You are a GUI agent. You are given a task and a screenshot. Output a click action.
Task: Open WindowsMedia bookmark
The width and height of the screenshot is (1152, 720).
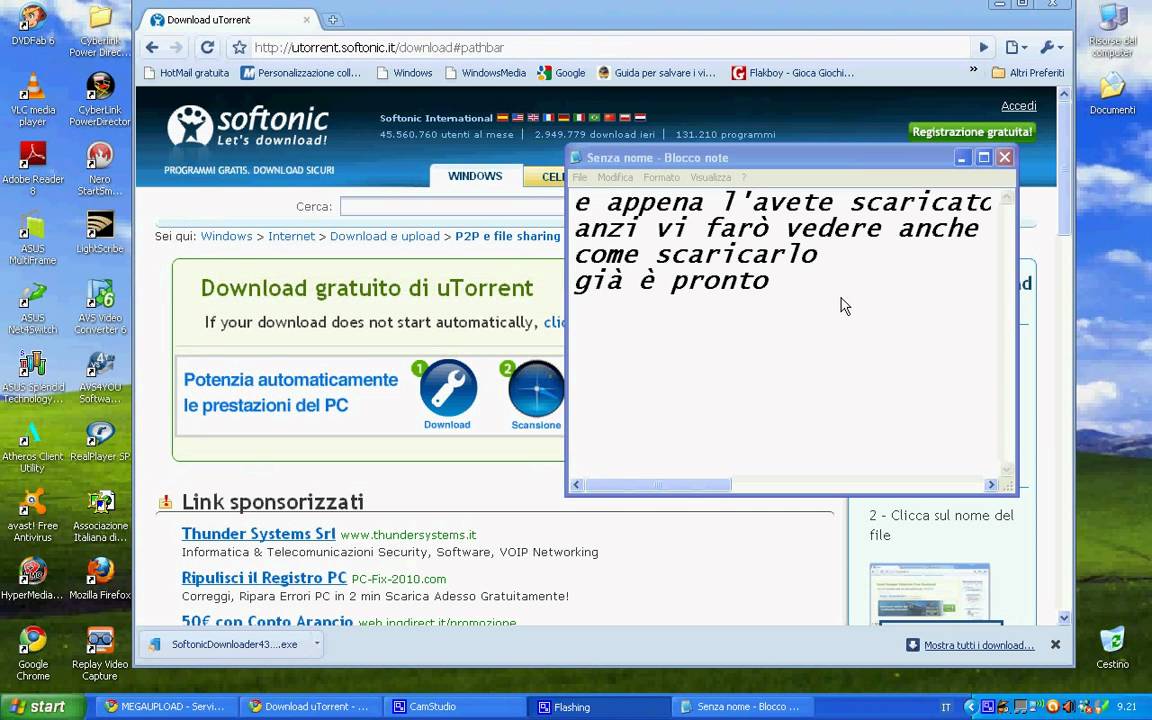click(x=486, y=73)
